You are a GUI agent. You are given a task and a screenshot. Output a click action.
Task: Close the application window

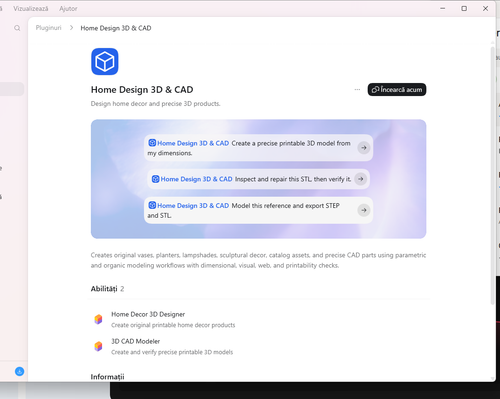tap(485, 9)
